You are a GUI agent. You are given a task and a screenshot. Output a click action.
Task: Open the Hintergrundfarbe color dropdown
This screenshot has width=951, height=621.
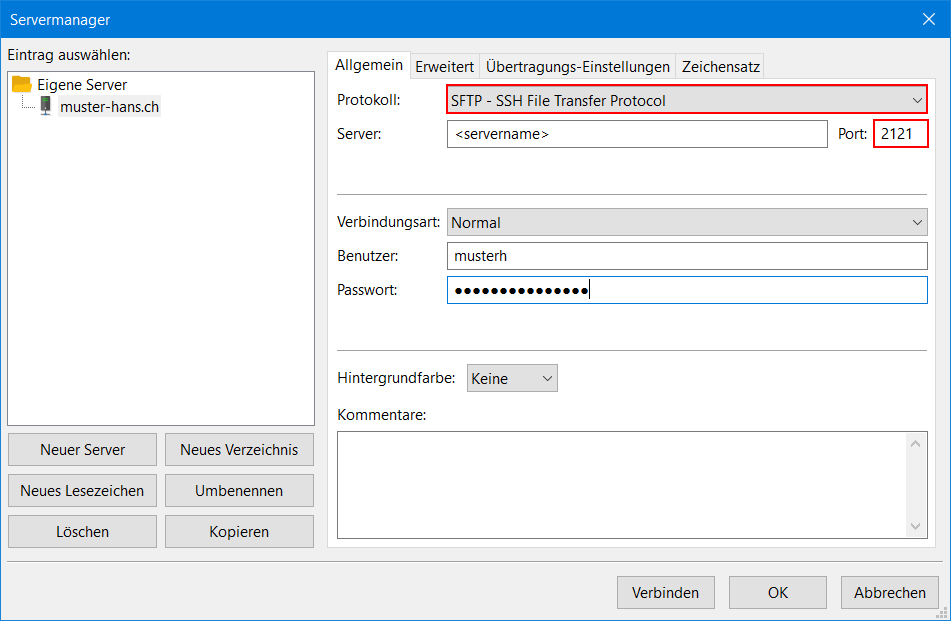511,378
